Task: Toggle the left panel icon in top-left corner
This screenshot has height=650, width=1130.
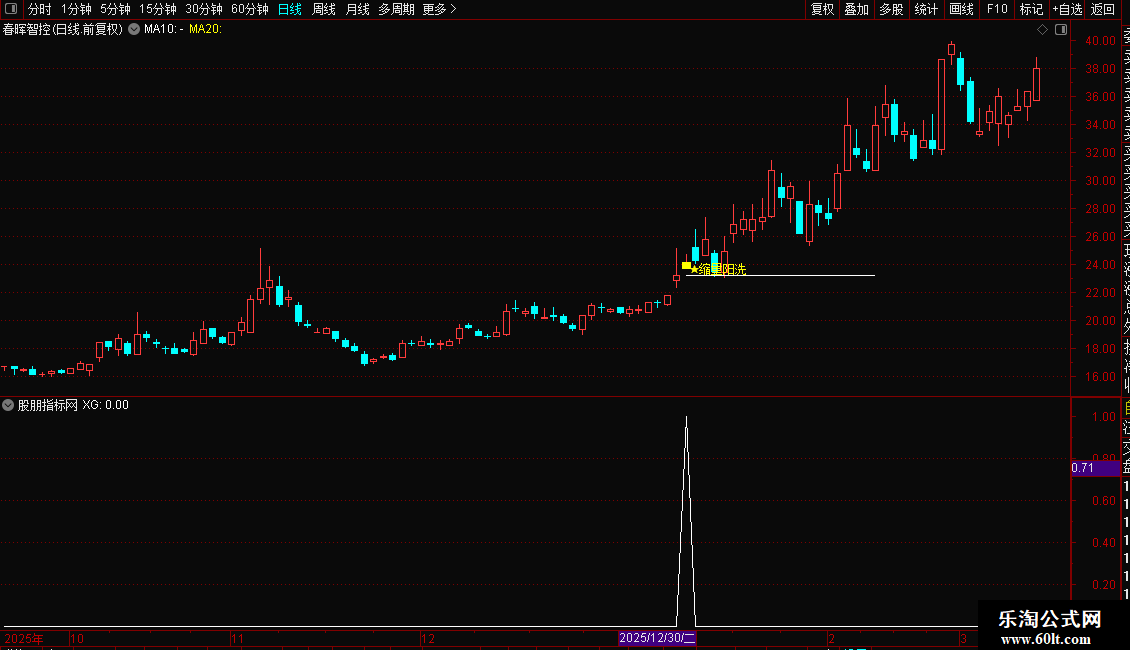Action: 11,9
